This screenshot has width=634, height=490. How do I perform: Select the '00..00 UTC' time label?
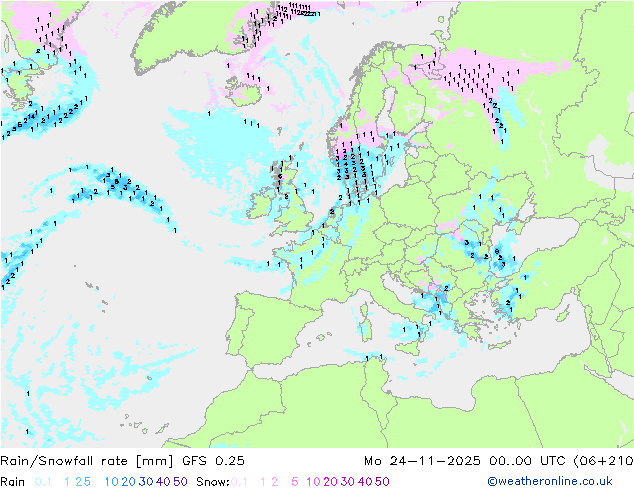(x=527, y=460)
